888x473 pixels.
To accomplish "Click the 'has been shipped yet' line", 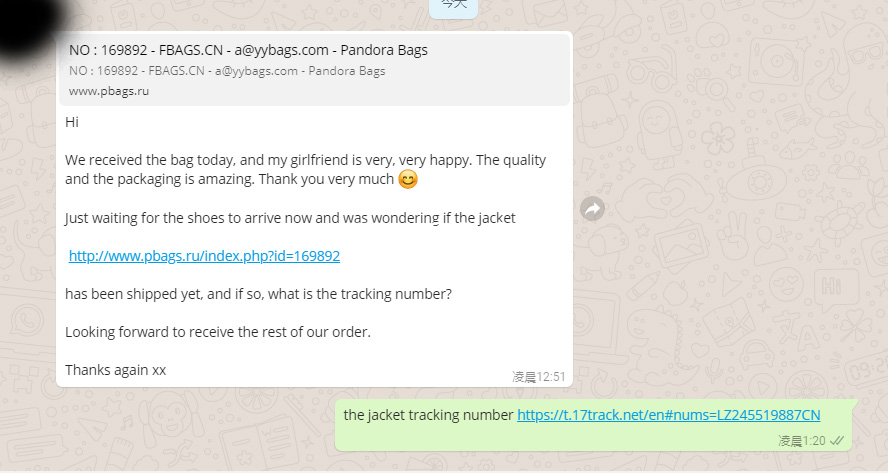I will click(x=258, y=294).
